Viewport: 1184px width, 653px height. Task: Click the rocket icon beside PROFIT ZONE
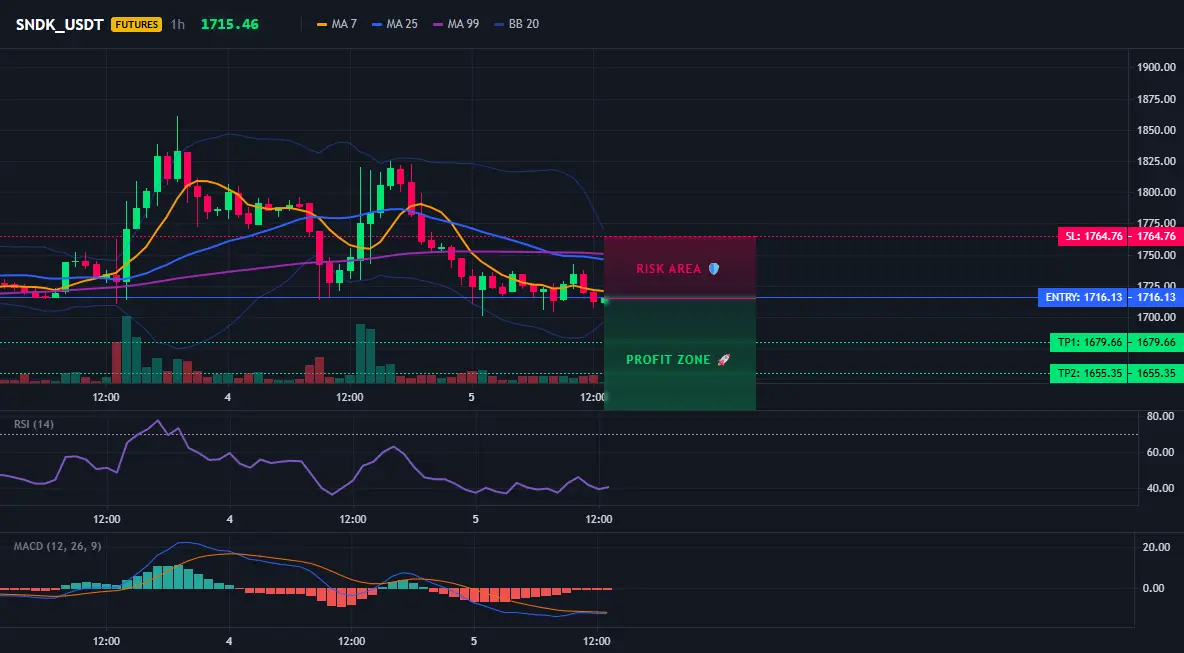(x=723, y=360)
